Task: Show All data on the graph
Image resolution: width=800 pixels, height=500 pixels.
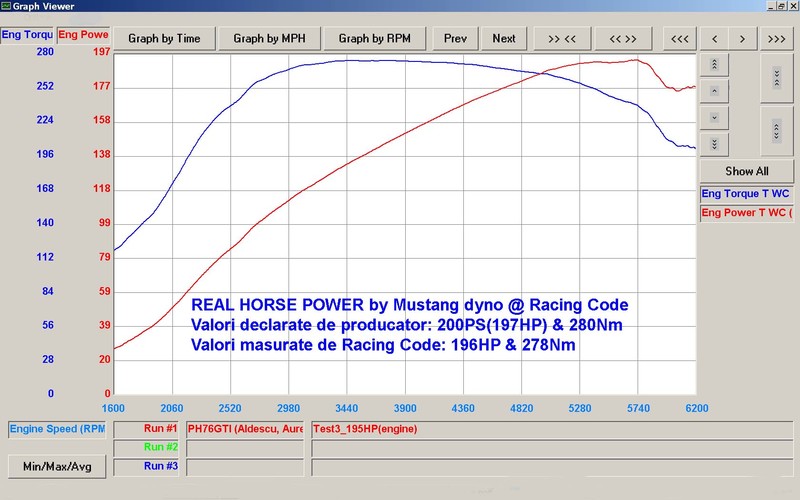Action: click(x=746, y=171)
